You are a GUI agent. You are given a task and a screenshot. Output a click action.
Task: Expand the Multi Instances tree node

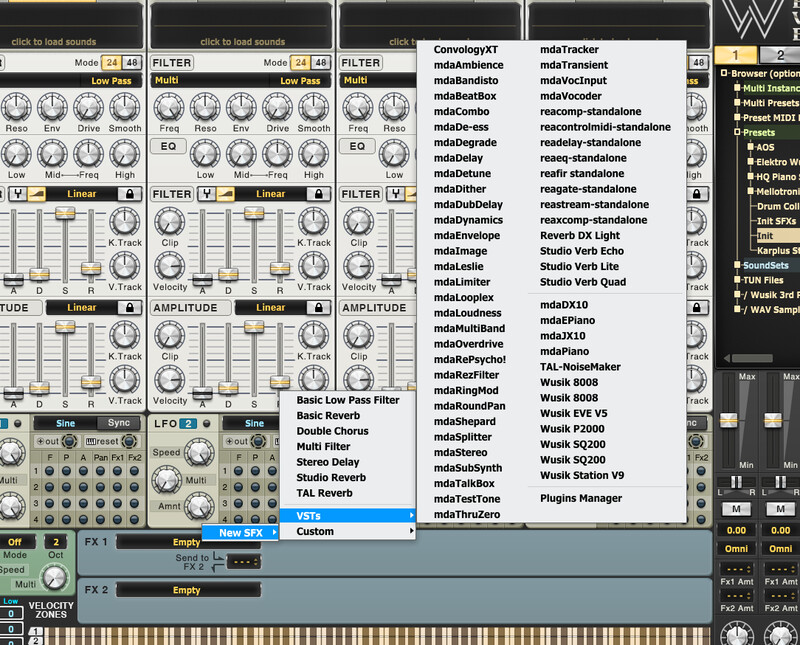[737, 88]
